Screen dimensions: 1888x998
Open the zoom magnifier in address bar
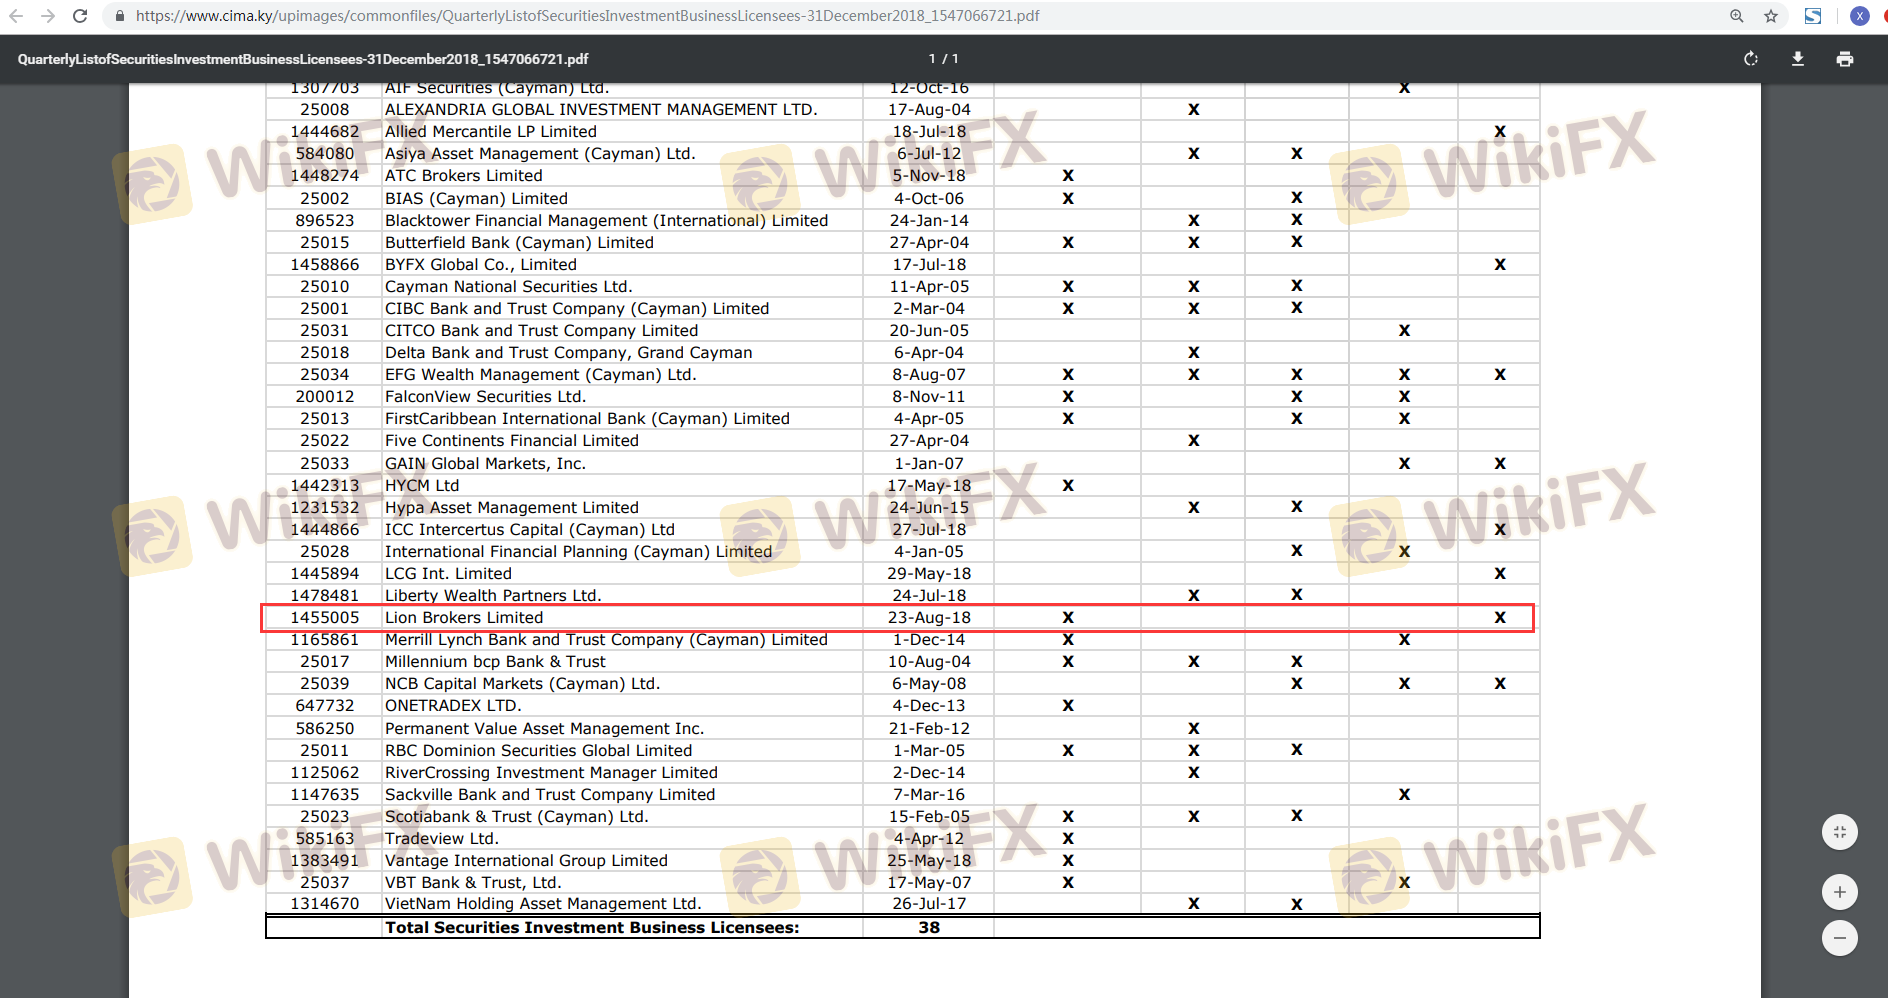(1737, 16)
